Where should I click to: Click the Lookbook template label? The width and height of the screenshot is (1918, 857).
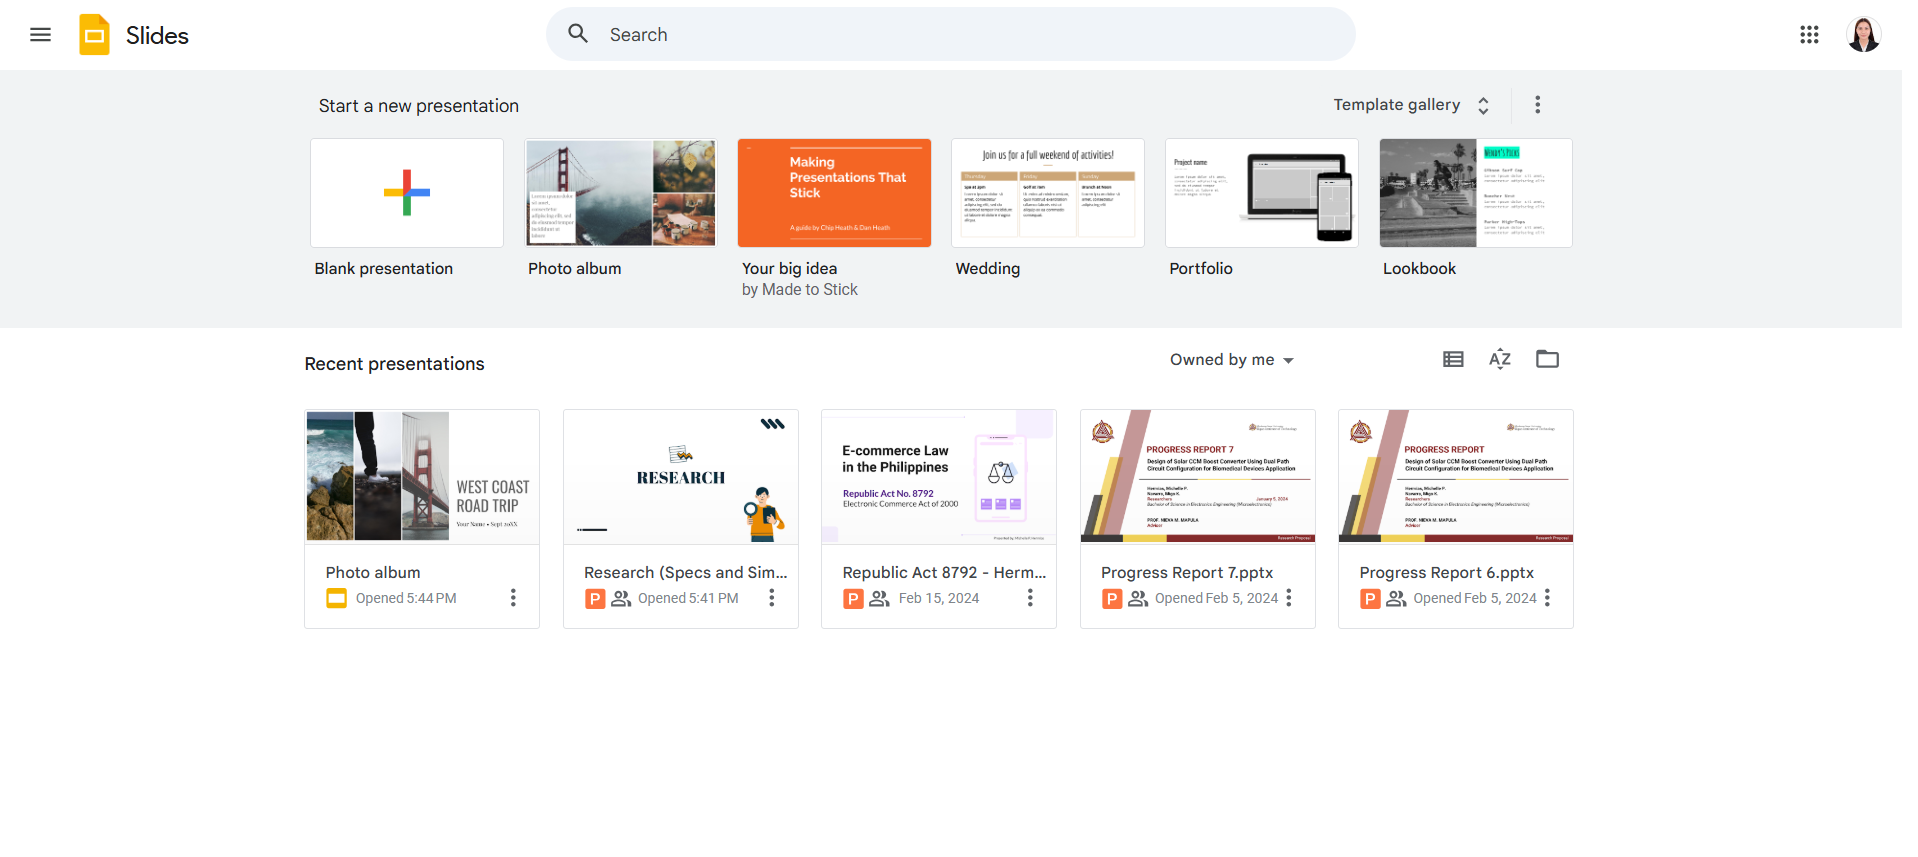(x=1419, y=269)
